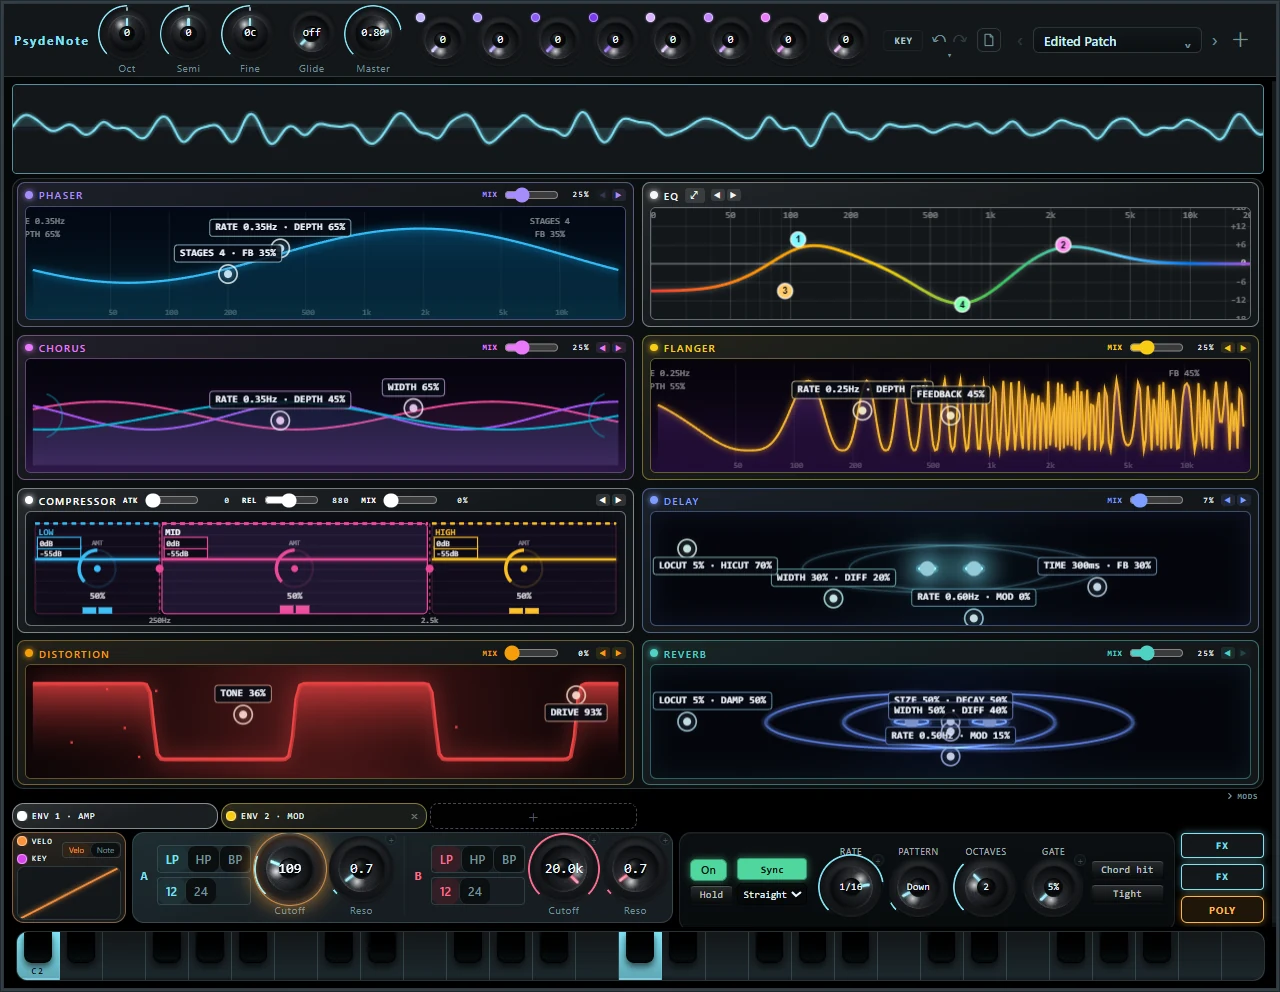The height and width of the screenshot is (992, 1280).
Task: Move the EQ effect left in chain
Action: coord(717,195)
